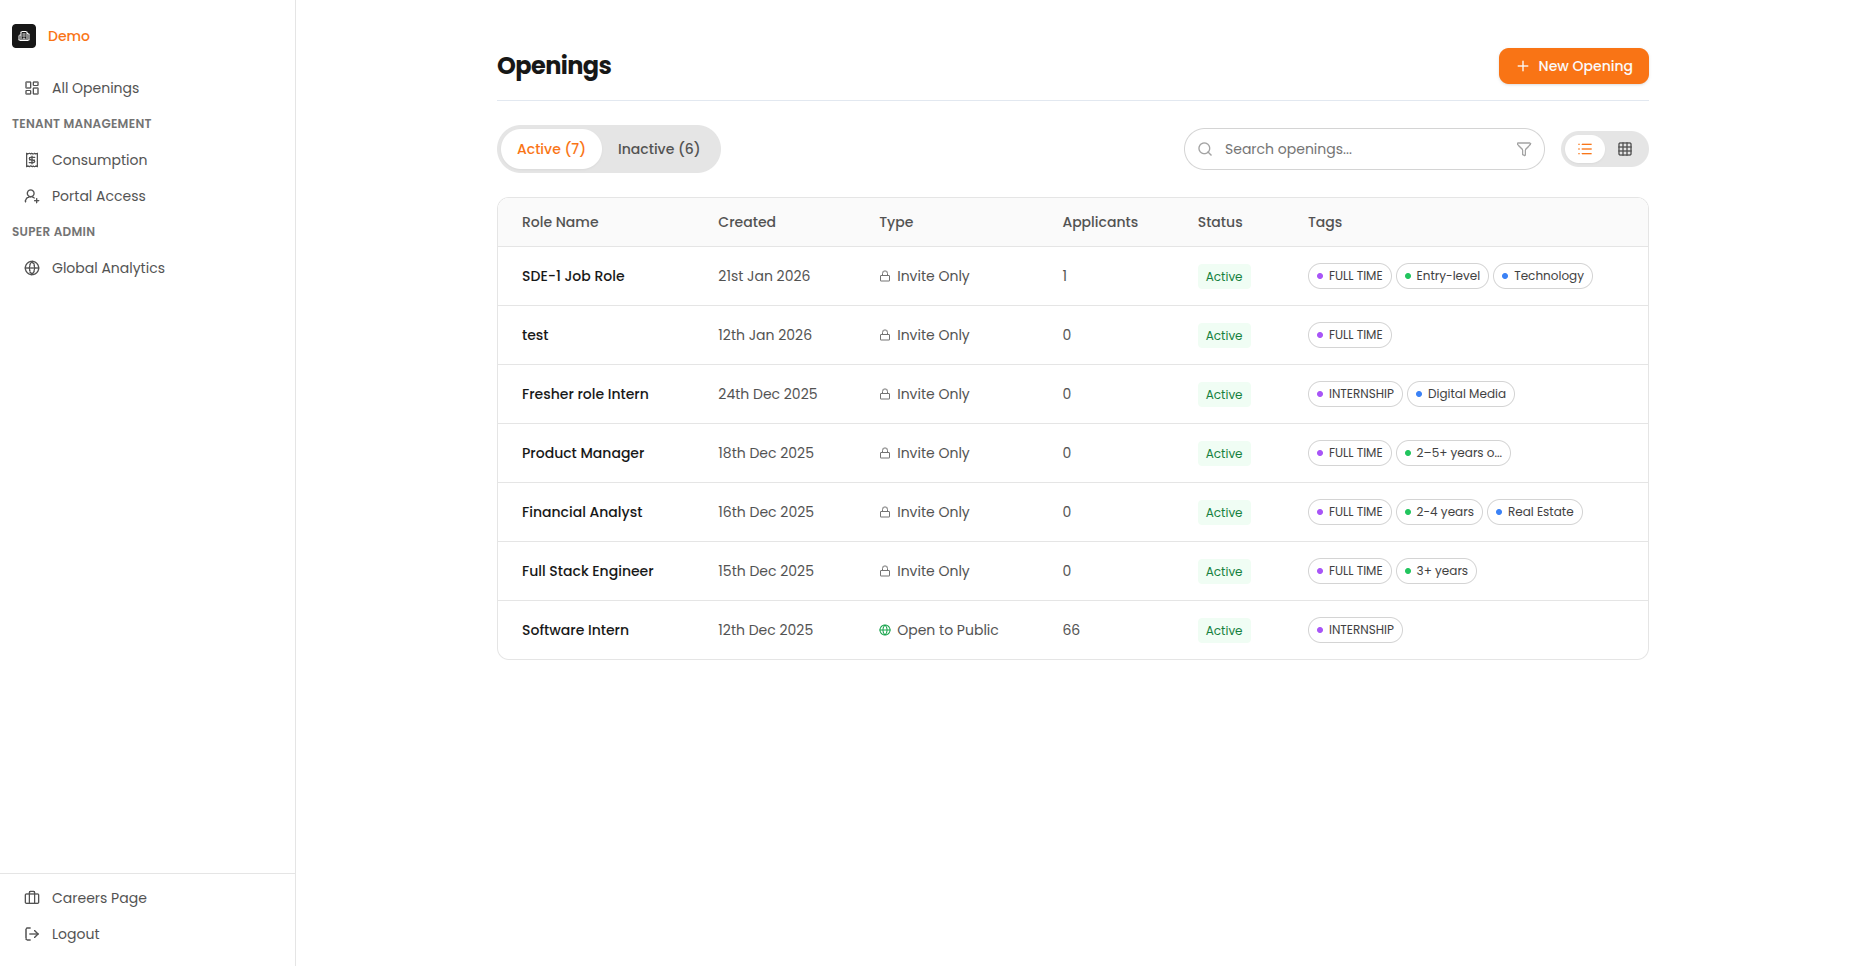
Task: Click Logout at the bottom of sidebar
Action: click(74, 933)
